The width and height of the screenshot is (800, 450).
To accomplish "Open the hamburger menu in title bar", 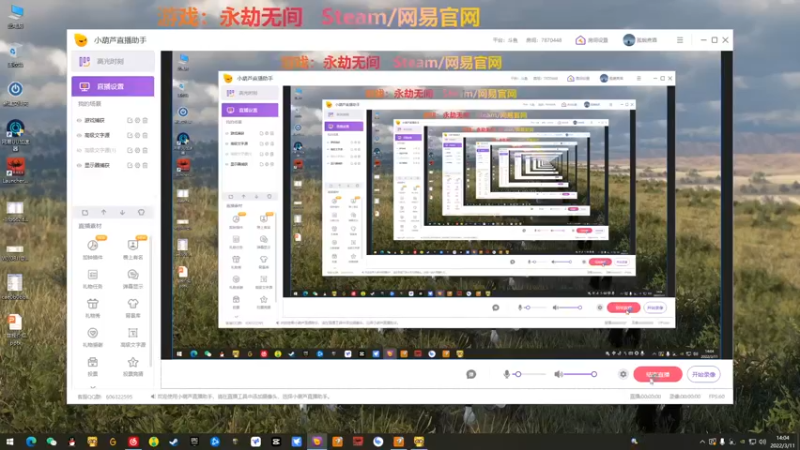I will pos(680,40).
